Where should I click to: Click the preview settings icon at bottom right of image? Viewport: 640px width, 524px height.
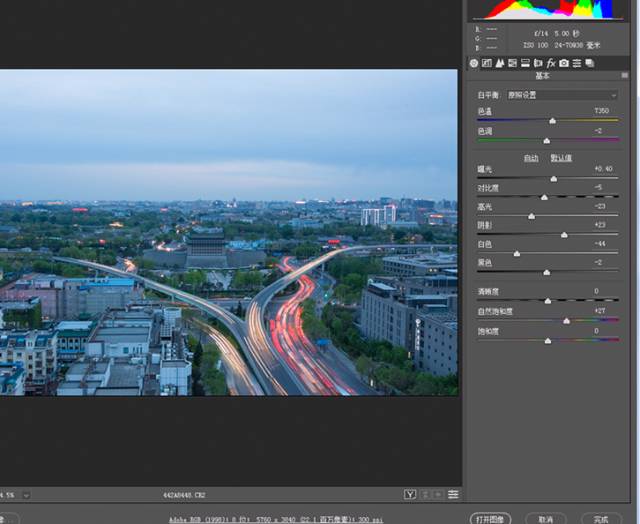click(454, 494)
